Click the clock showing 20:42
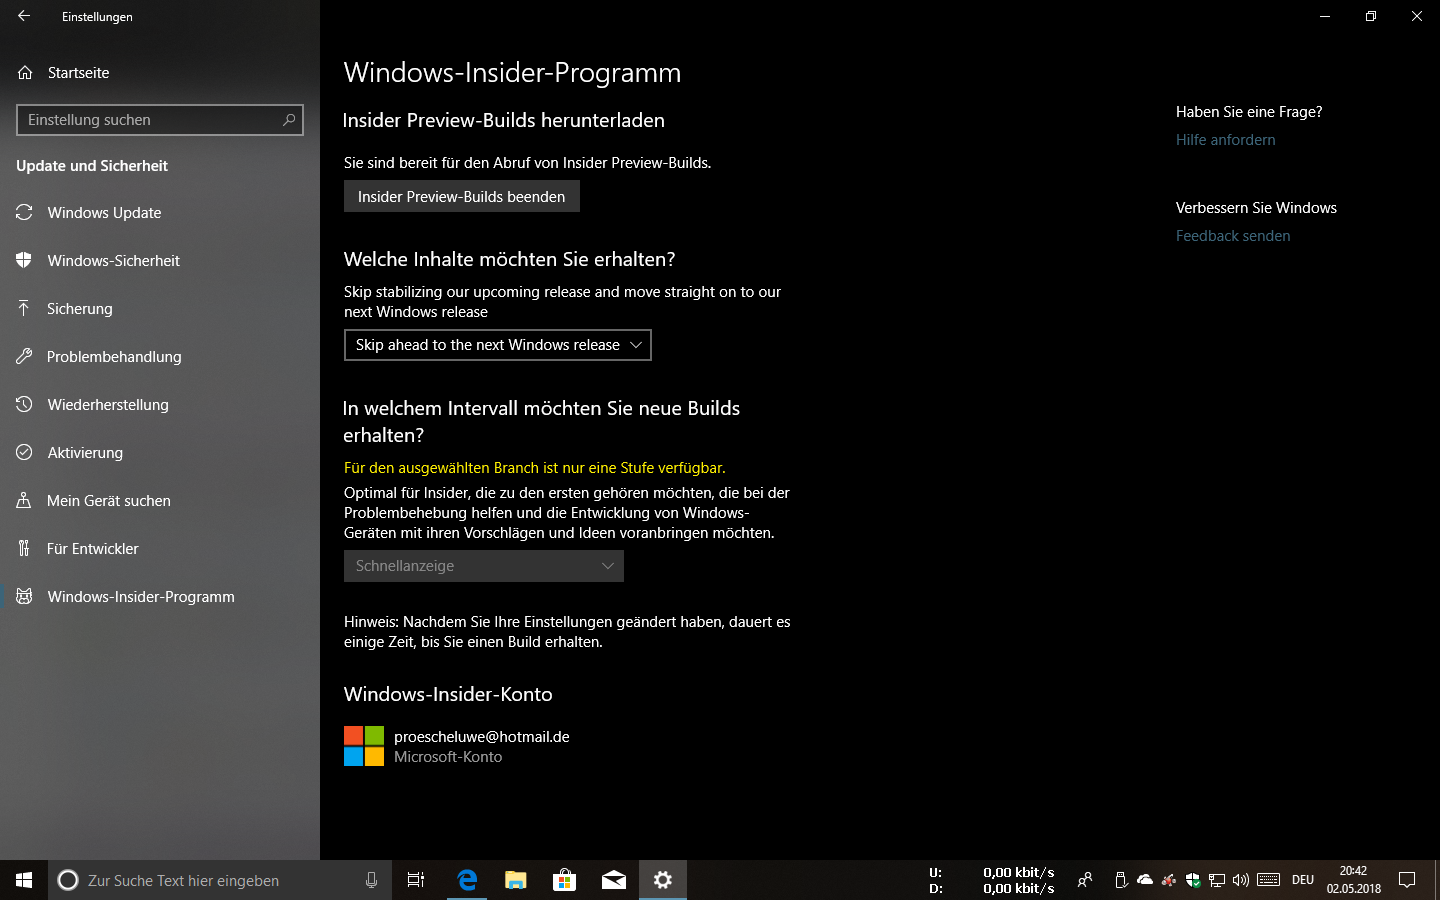The width and height of the screenshot is (1440, 900). click(x=1354, y=880)
